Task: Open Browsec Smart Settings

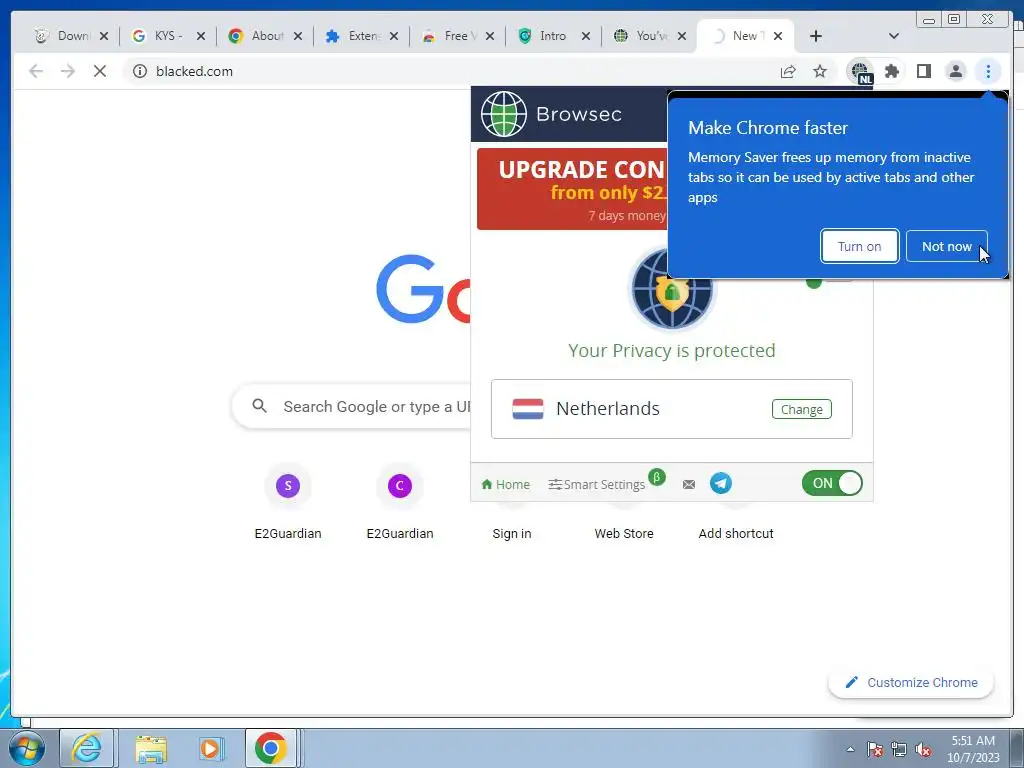Action: pyautogui.click(x=597, y=485)
